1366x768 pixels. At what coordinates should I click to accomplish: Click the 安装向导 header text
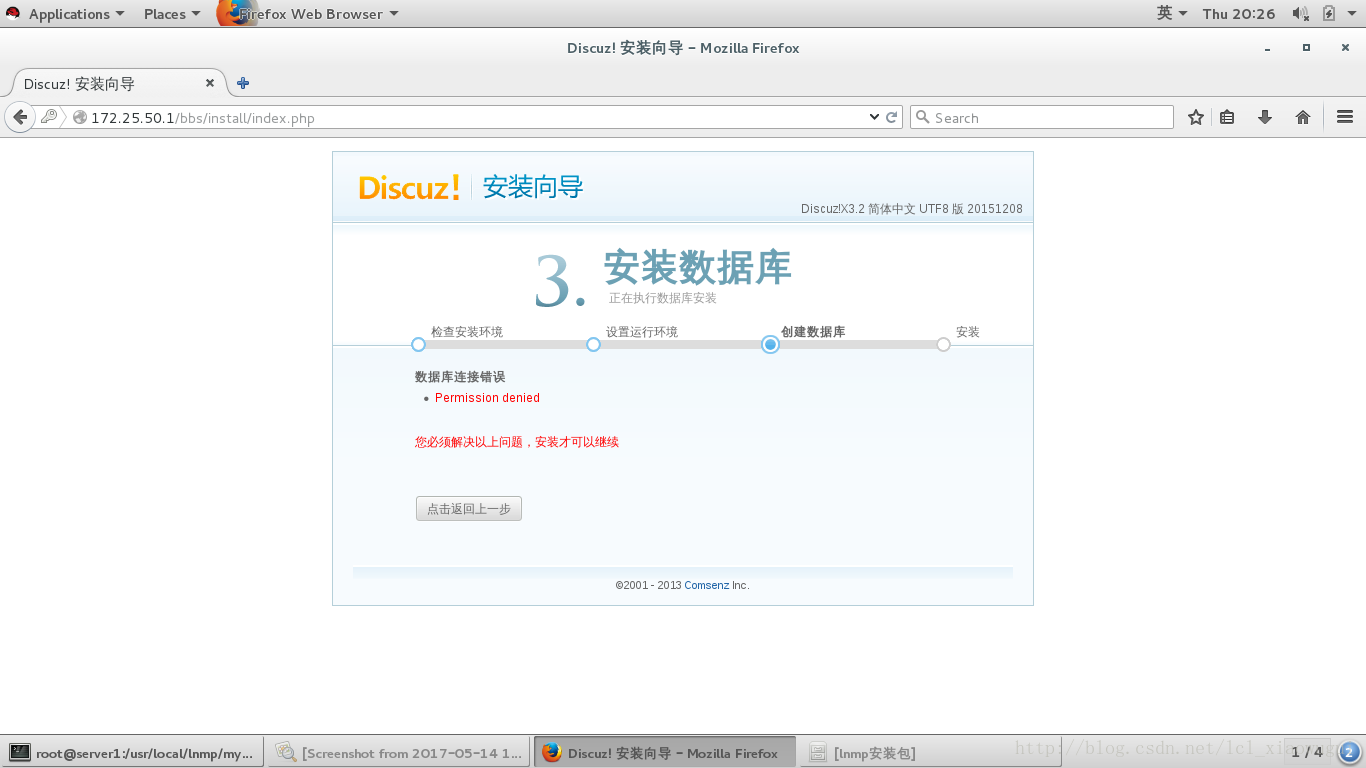click(x=533, y=187)
